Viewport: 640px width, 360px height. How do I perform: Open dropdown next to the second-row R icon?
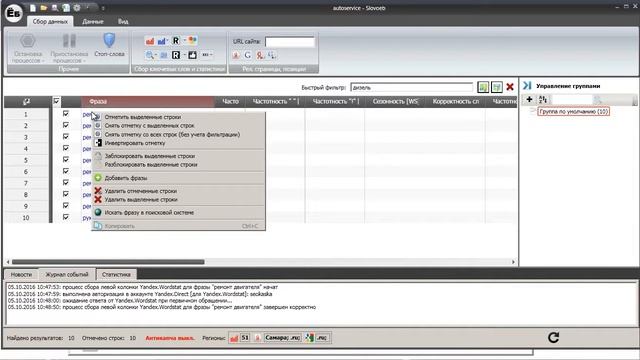184,55
